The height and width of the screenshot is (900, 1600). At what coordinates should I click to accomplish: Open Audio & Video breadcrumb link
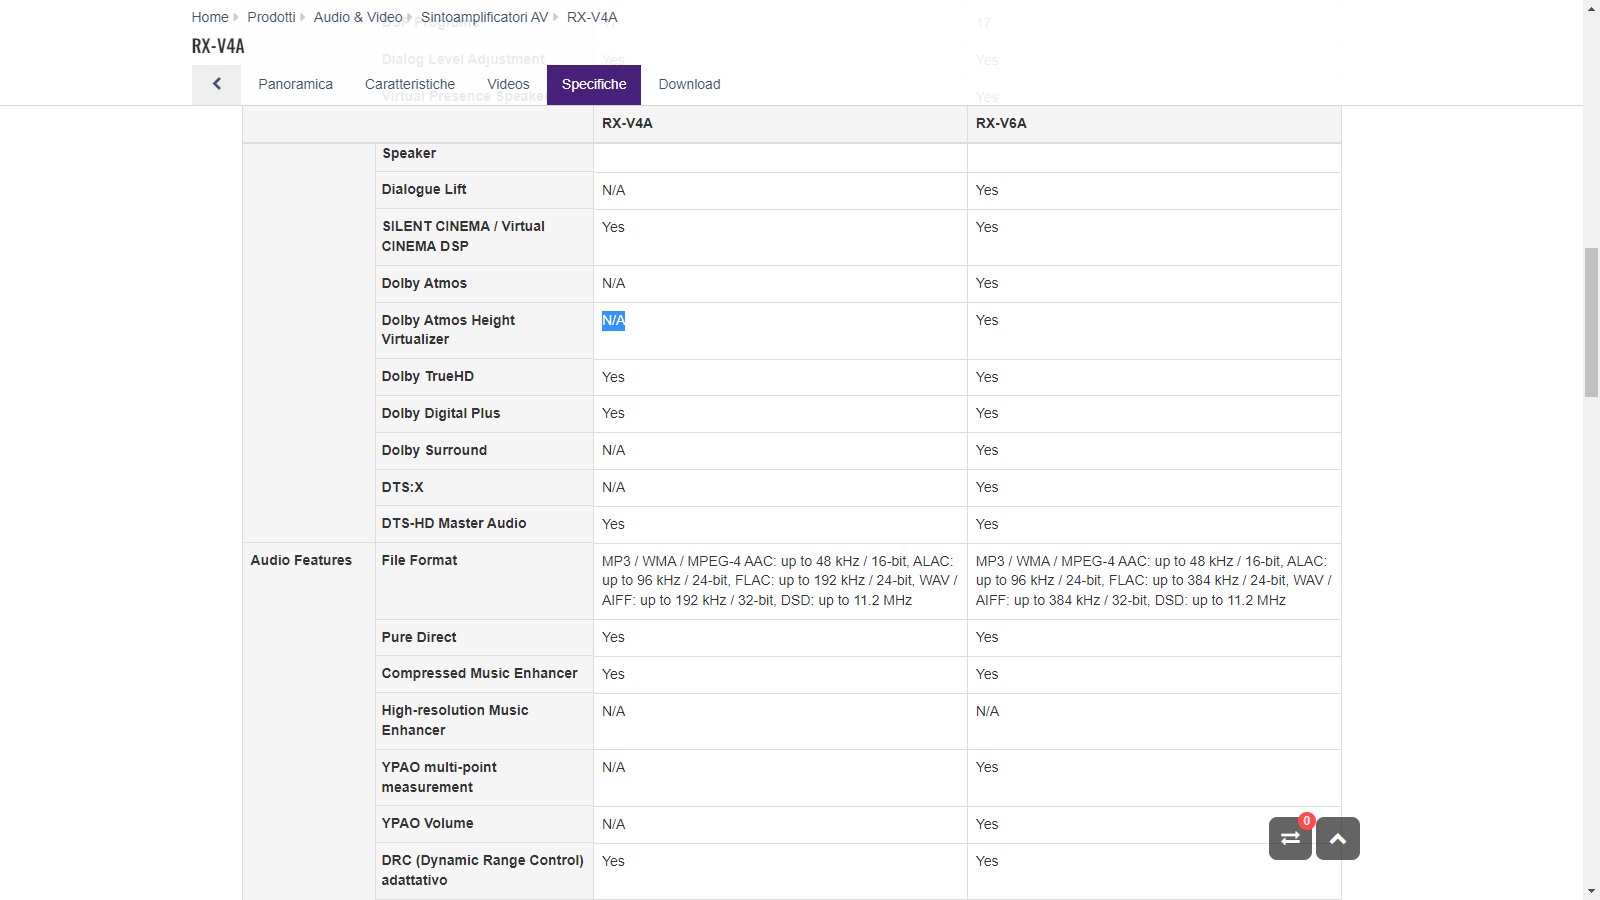(358, 17)
